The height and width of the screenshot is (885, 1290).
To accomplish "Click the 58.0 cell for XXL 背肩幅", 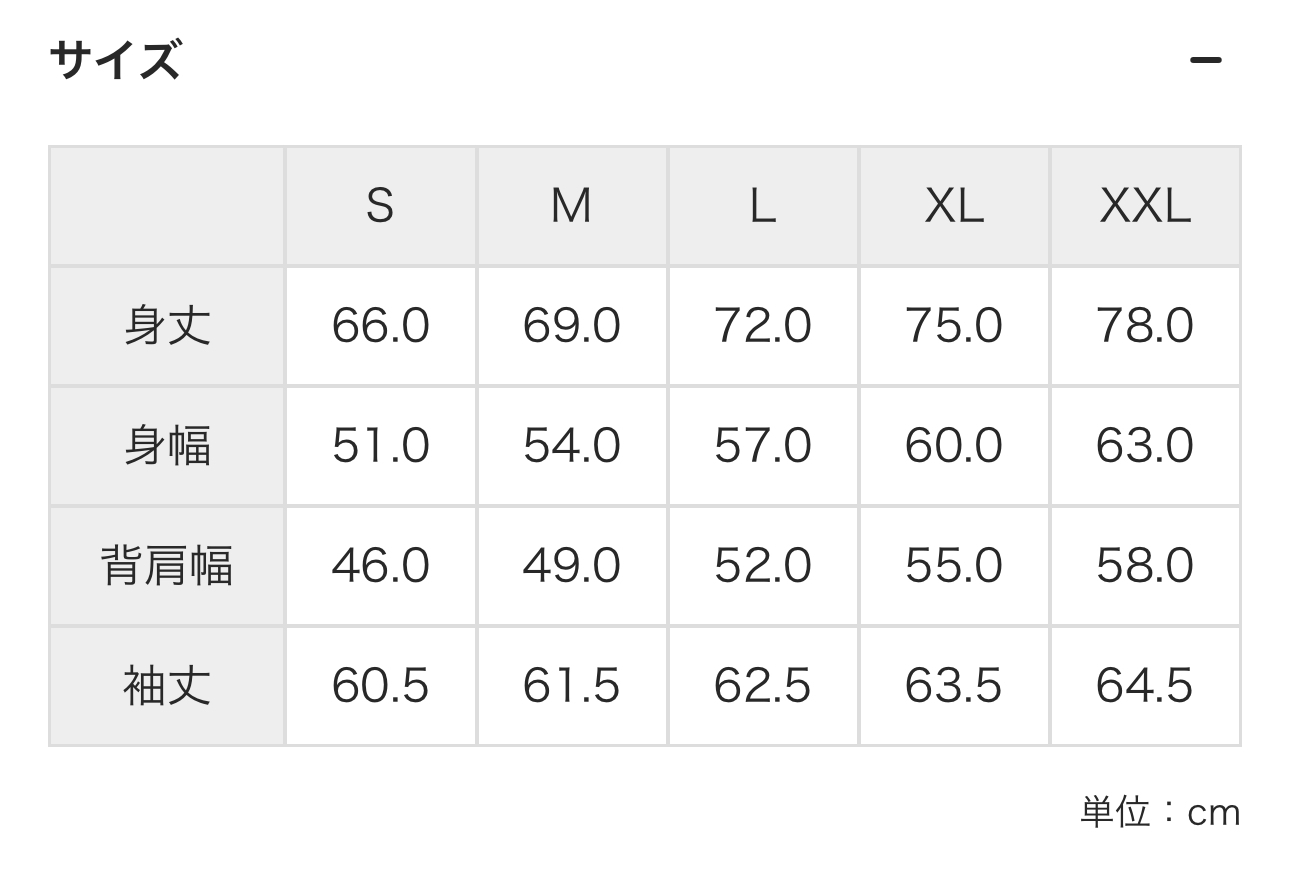I will 1145,566.
